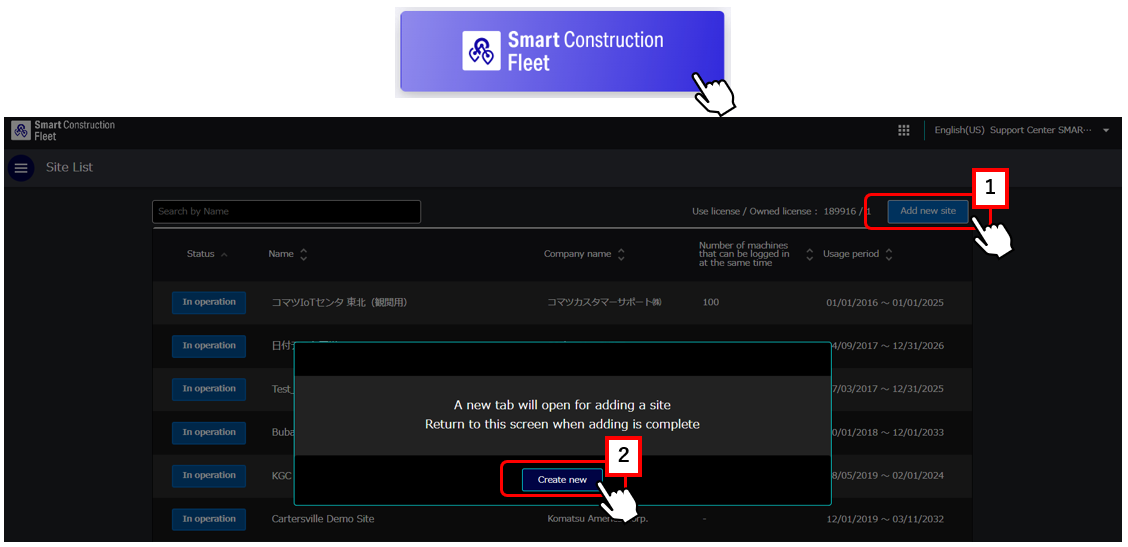Click the Create new button

click(562, 479)
